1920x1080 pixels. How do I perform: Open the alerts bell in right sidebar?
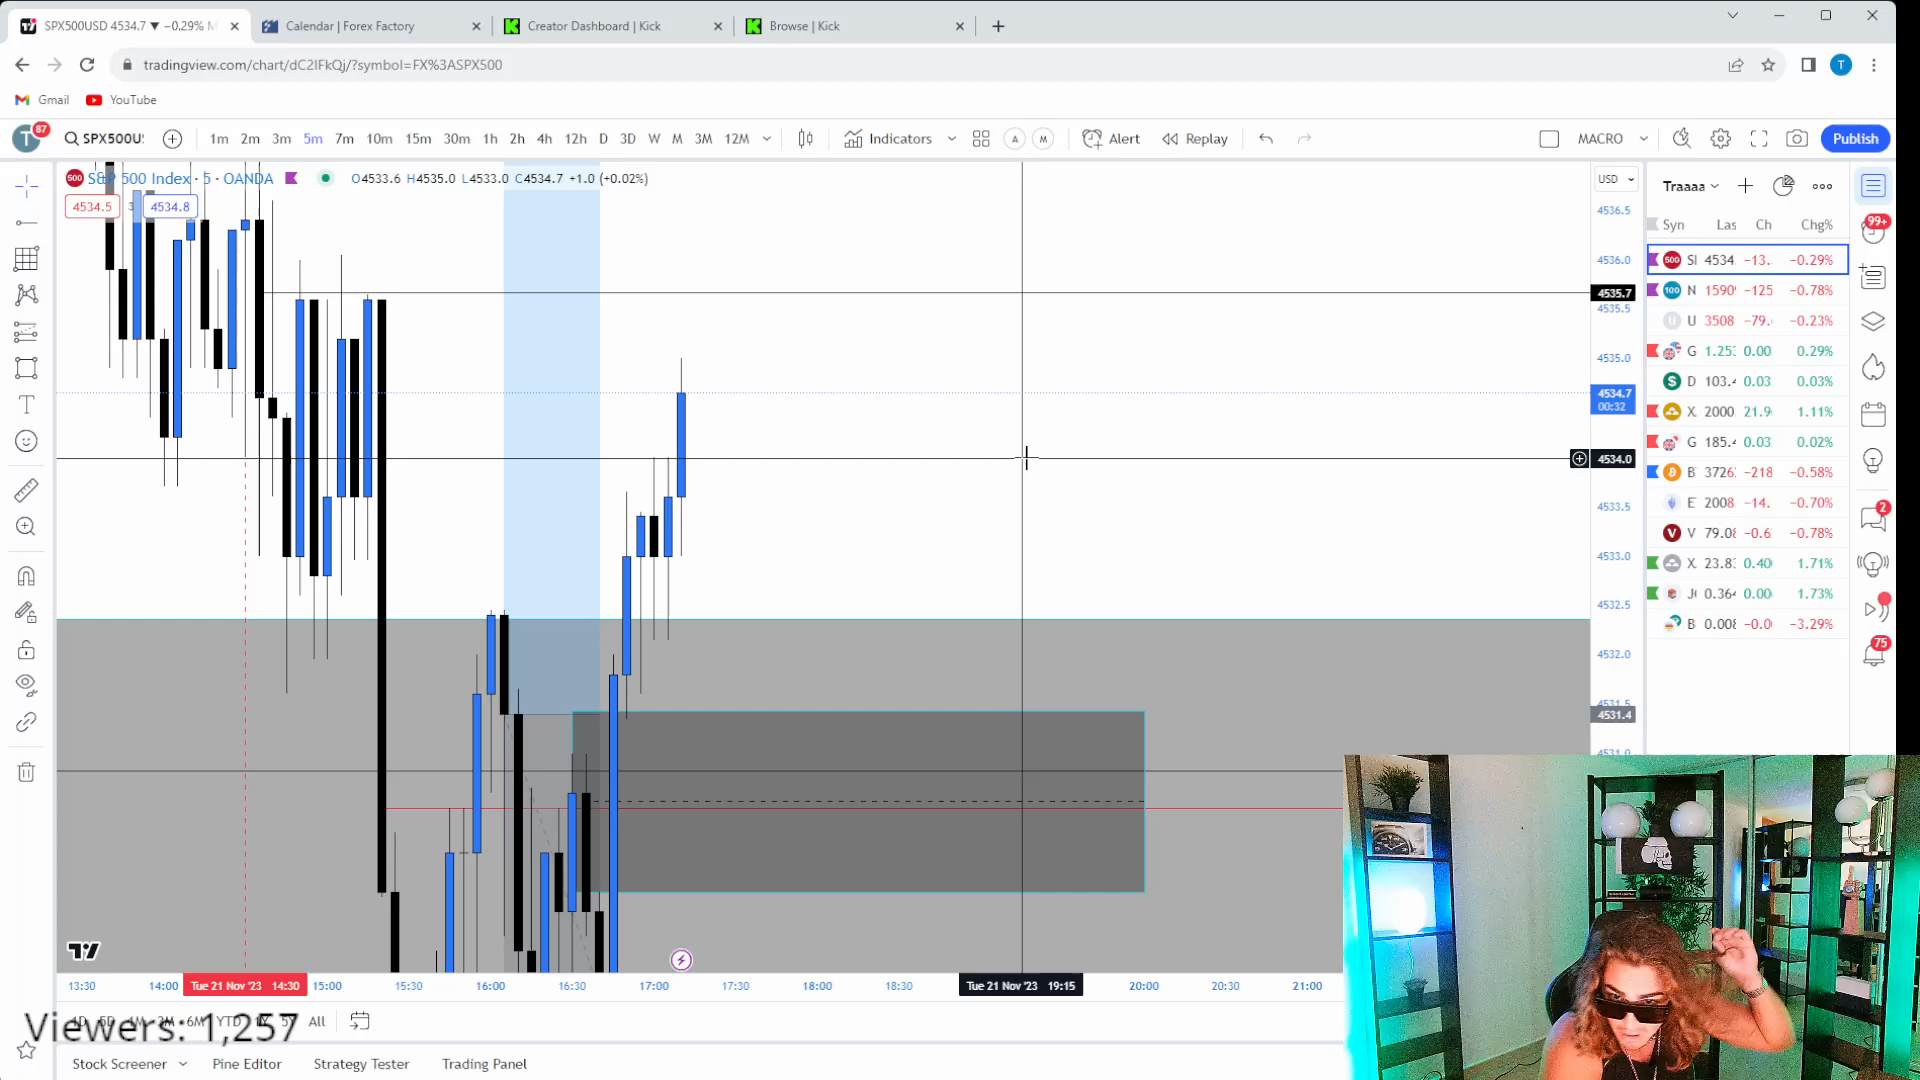click(1874, 654)
